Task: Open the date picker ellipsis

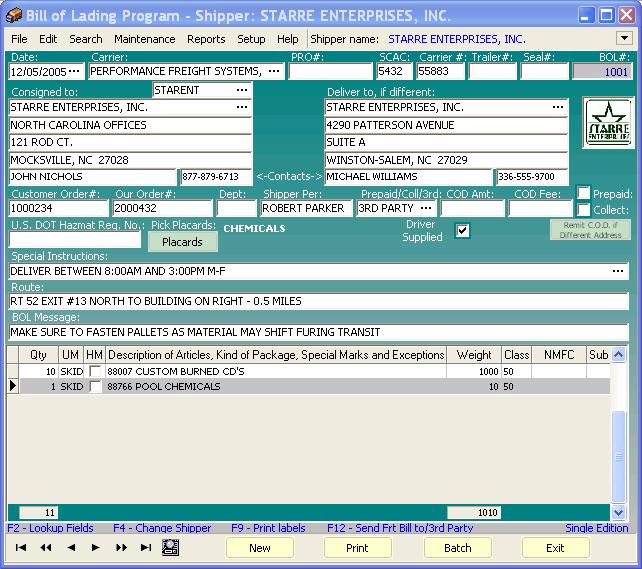Action: click(74, 71)
